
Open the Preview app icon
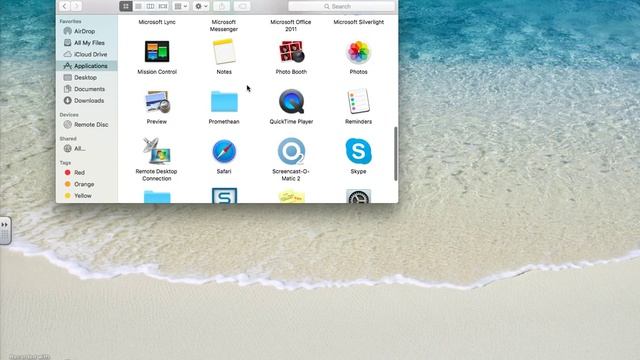tap(157, 102)
